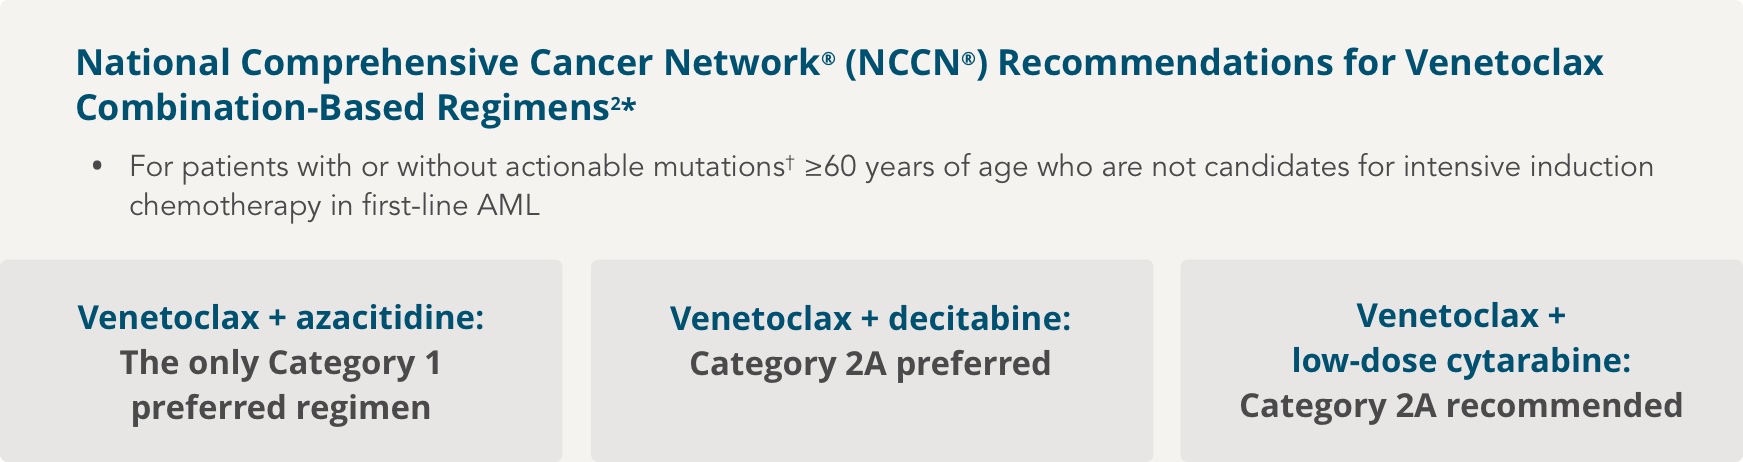Screen dimensions: 1743x462
Task: Click the "preferred regimen" line in the first card
Action: [281, 408]
